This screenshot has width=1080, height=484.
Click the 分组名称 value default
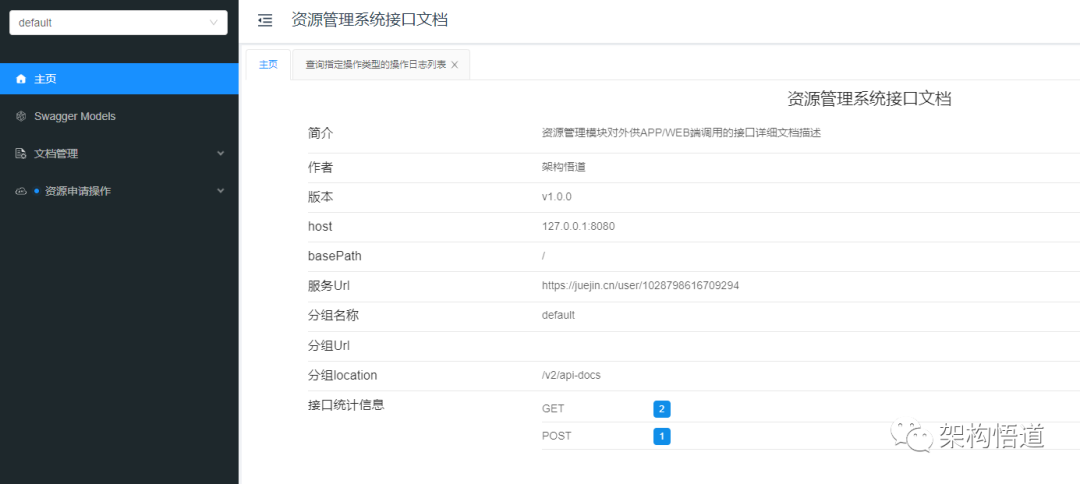click(x=559, y=315)
